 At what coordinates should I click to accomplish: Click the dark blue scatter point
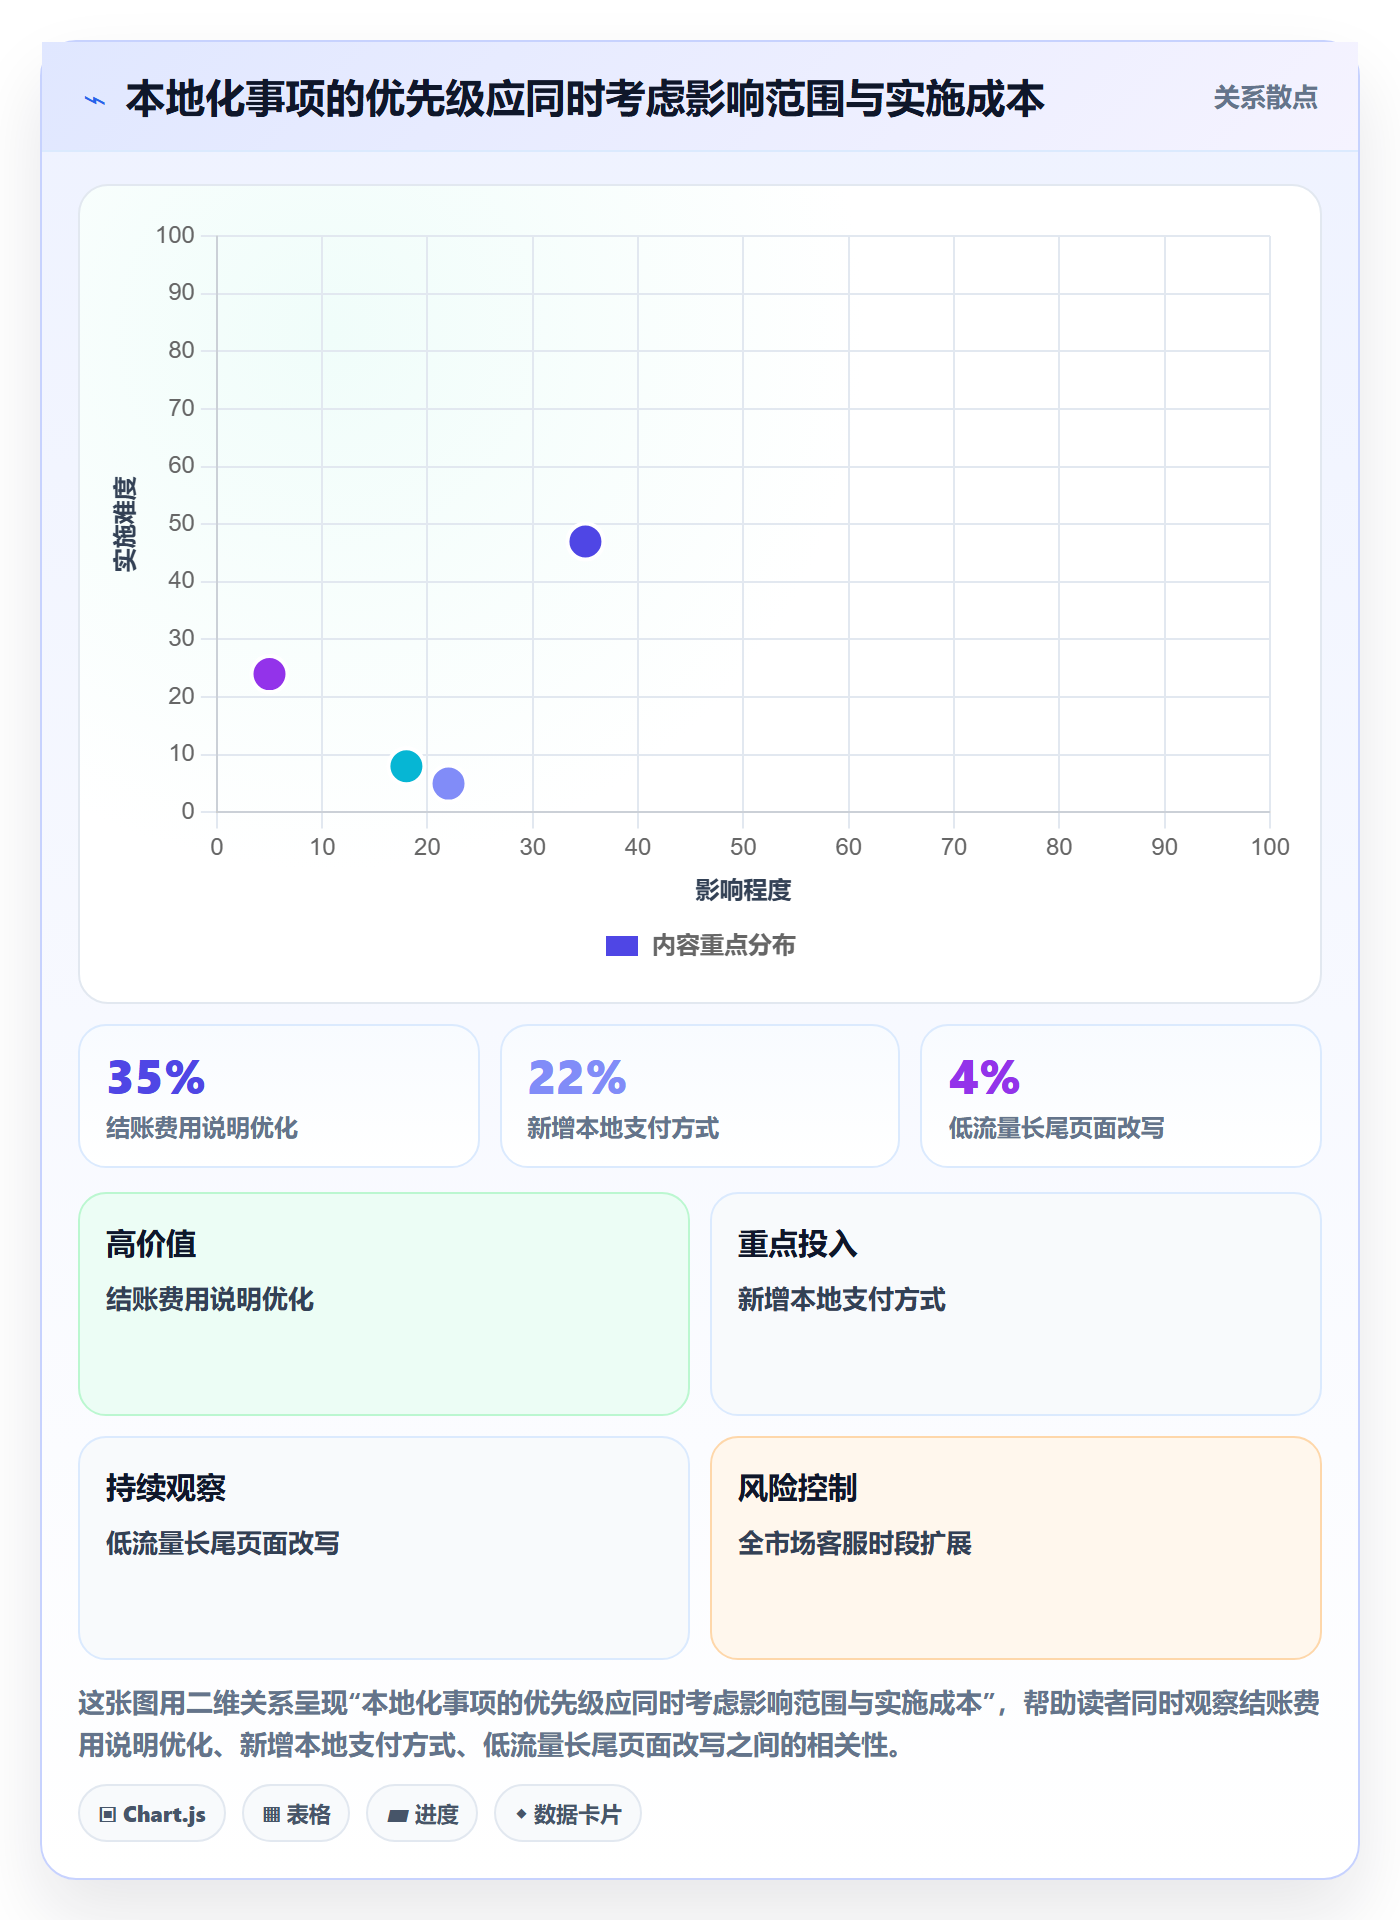click(585, 541)
